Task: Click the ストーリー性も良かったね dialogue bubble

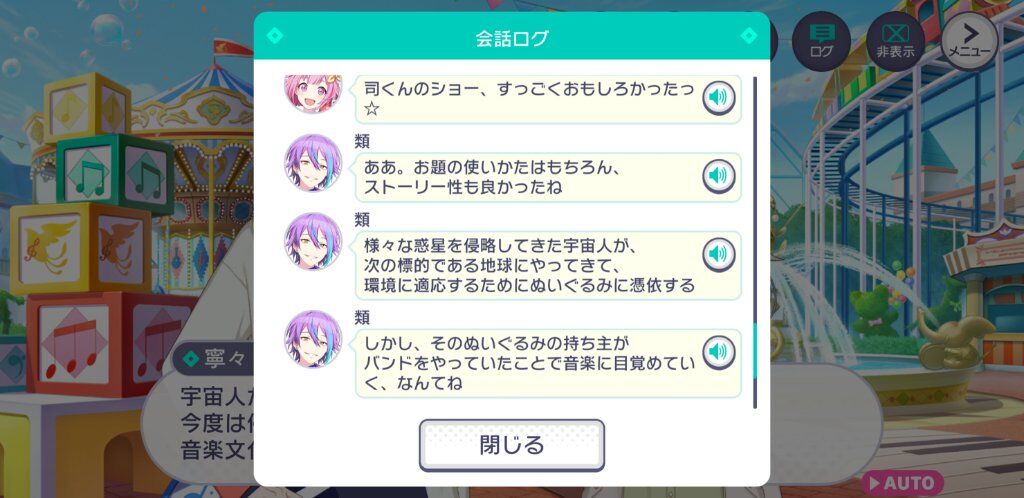Action: coord(548,177)
